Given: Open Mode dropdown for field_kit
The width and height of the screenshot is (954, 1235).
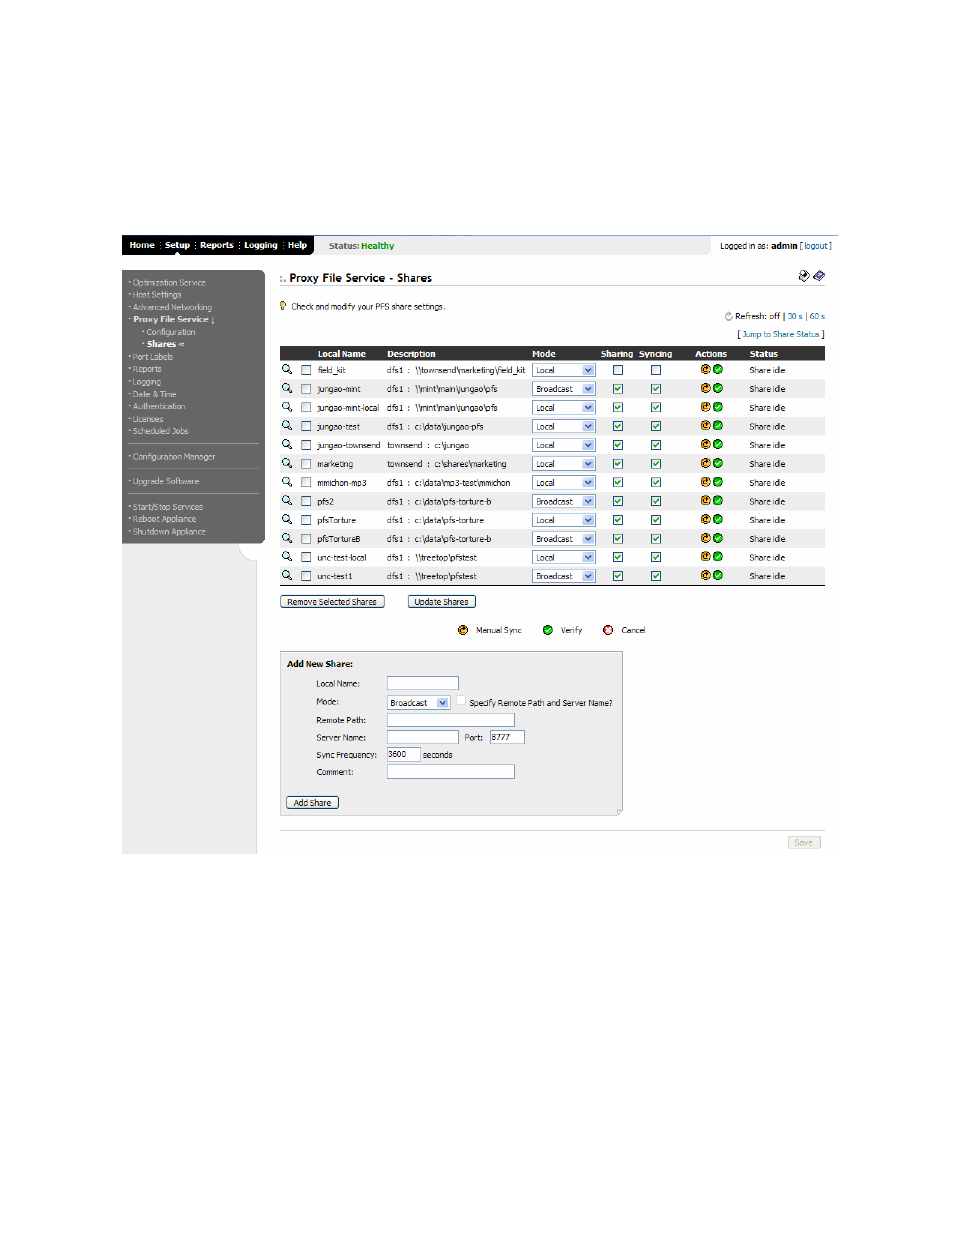Looking at the screenshot, I should tap(564, 370).
